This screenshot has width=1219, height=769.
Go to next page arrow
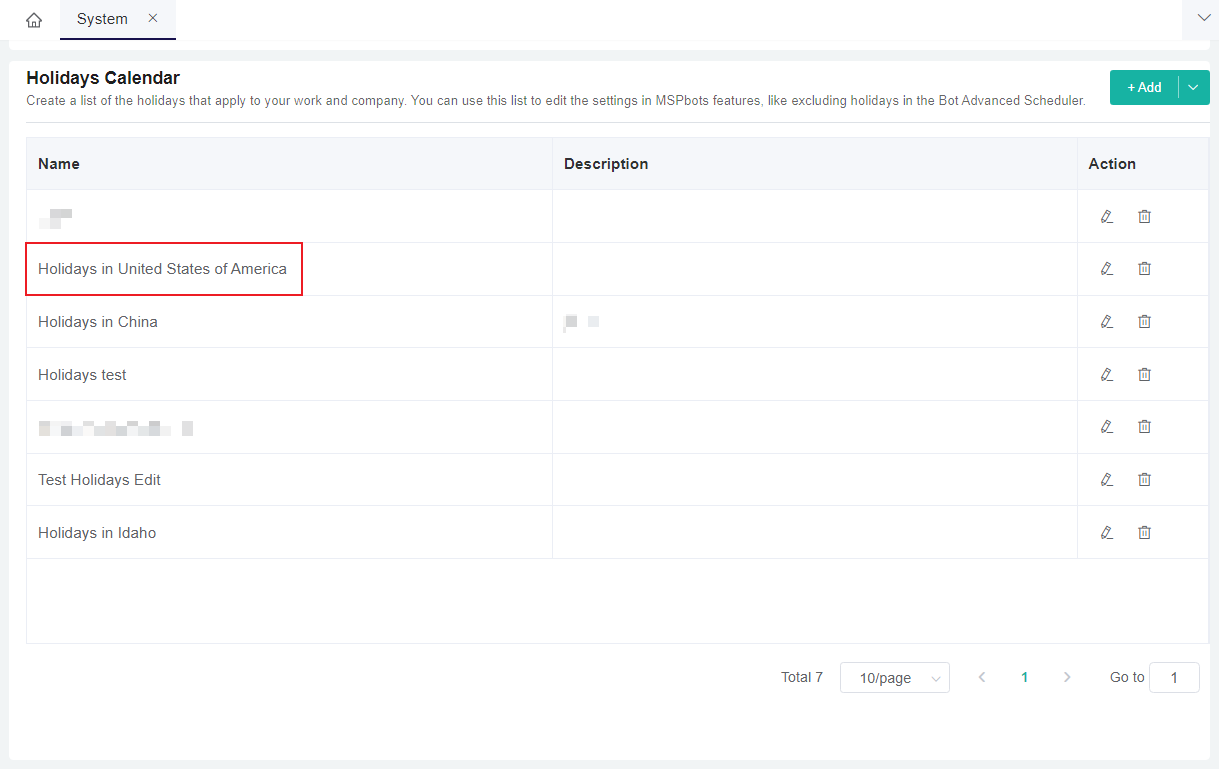pyautogui.click(x=1067, y=678)
